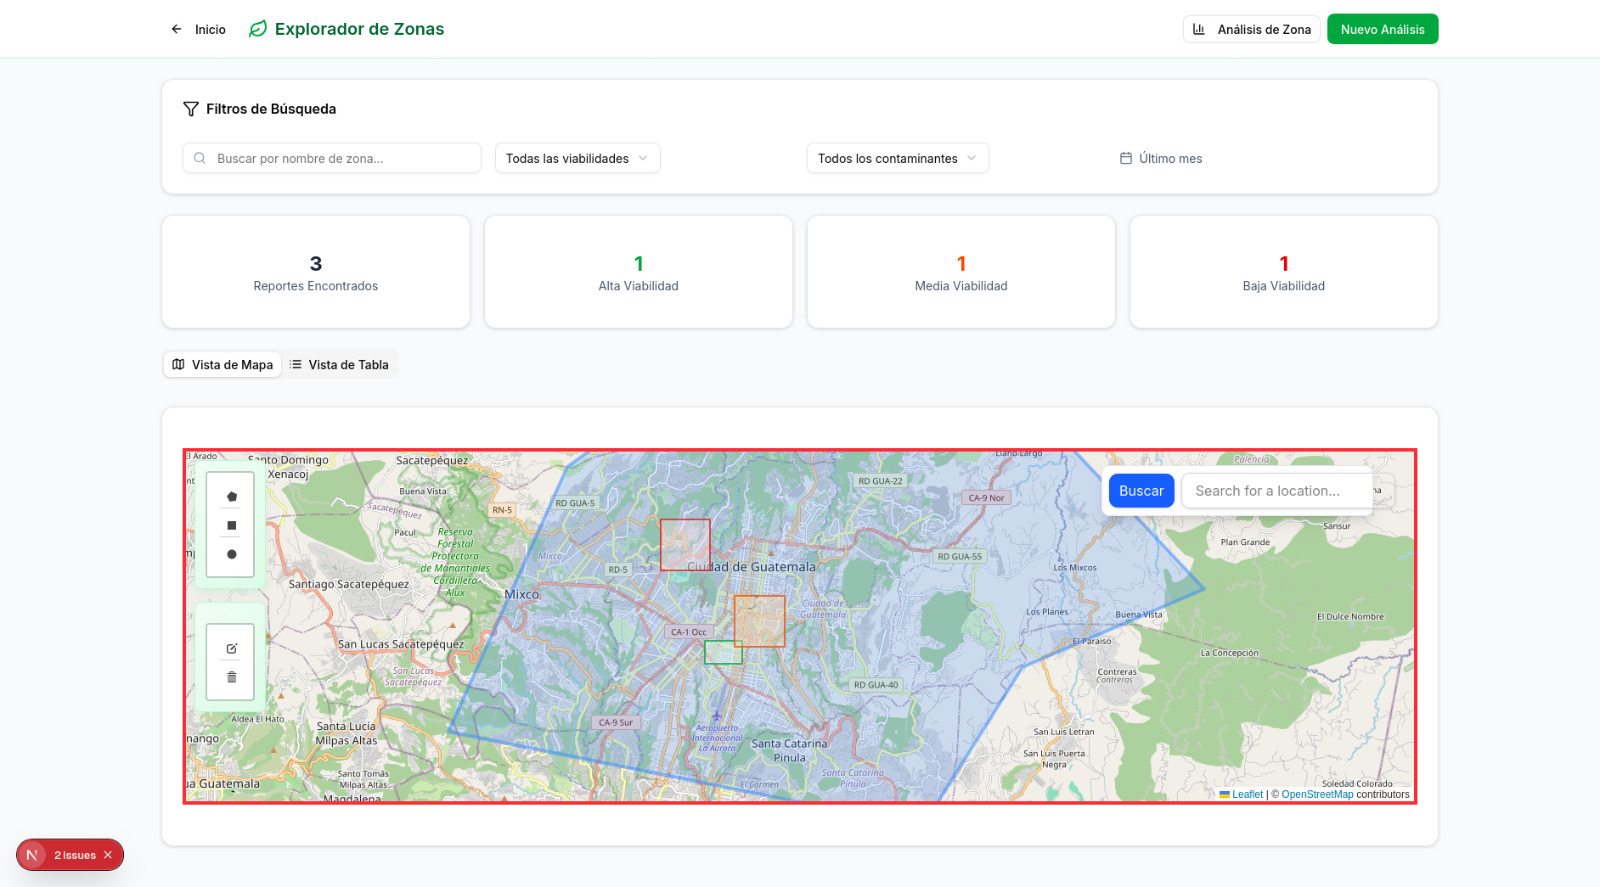Focus the Search for a location field
1600x887 pixels.
pos(1277,491)
